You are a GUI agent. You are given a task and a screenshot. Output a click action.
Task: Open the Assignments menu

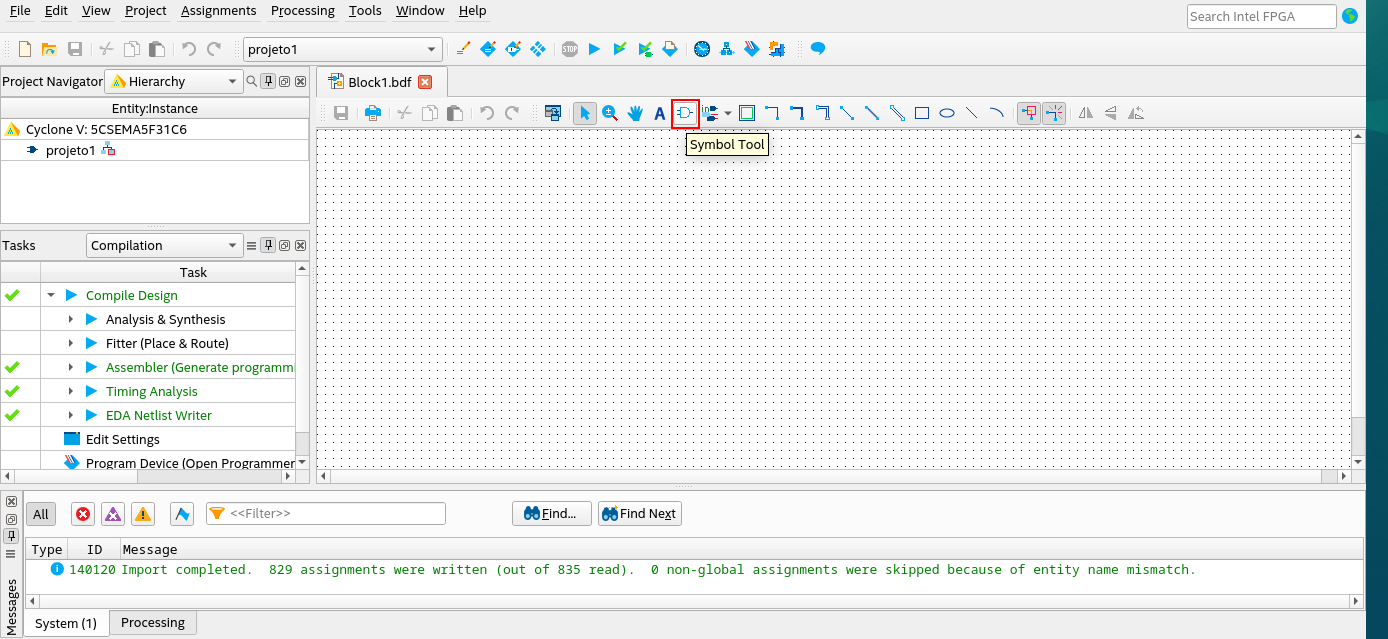click(219, 10)
